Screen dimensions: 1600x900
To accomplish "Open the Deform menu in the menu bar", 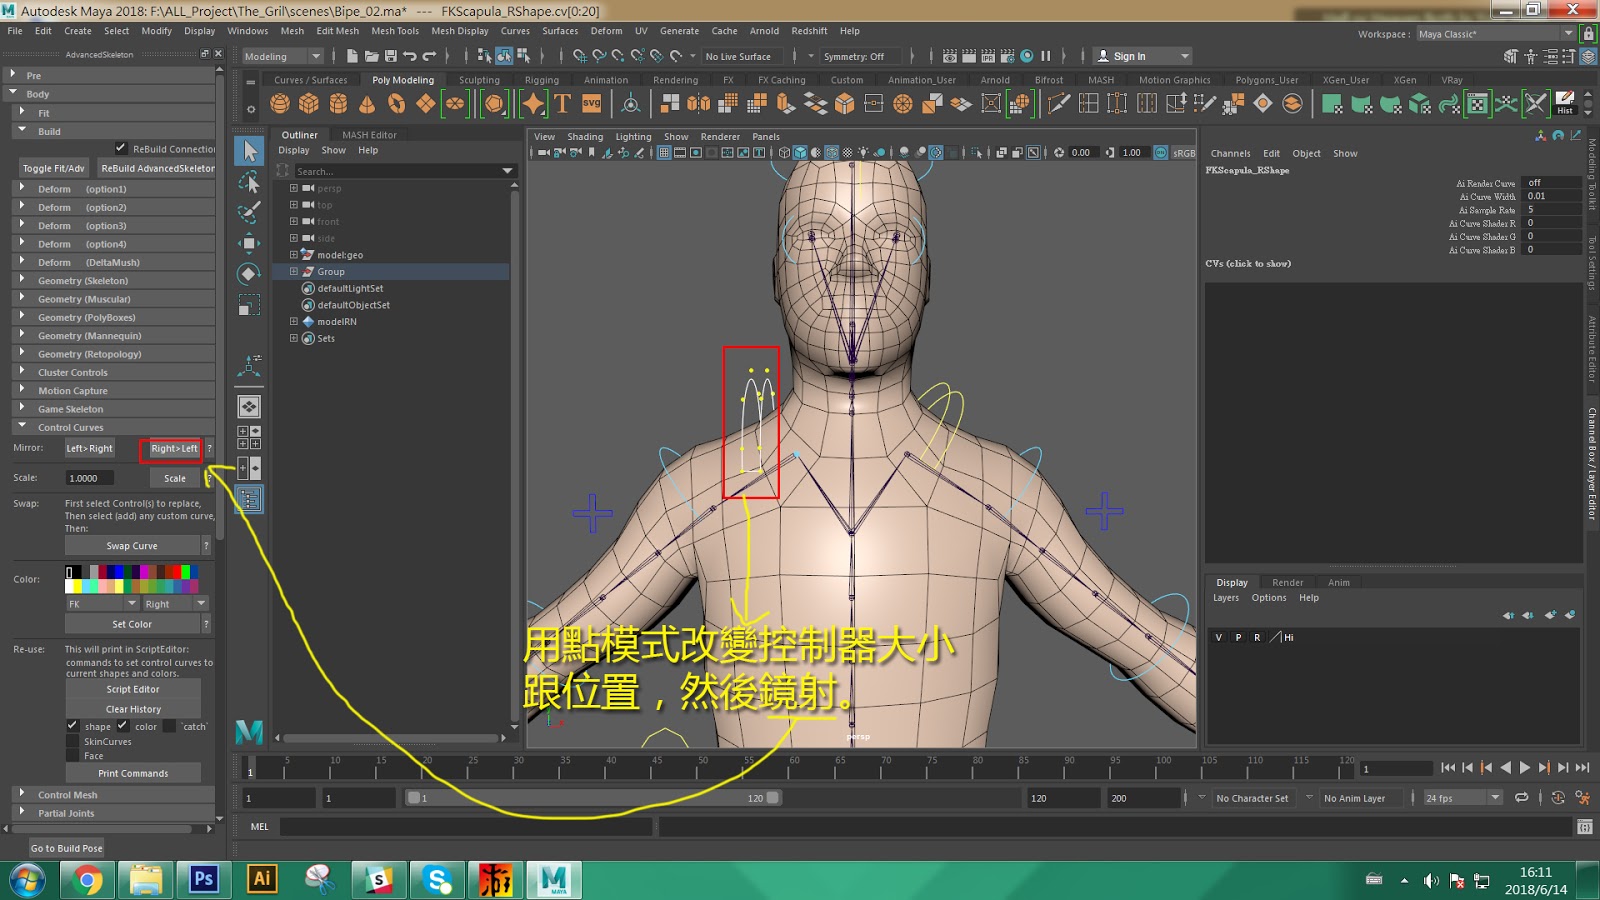I will [606, 31].
